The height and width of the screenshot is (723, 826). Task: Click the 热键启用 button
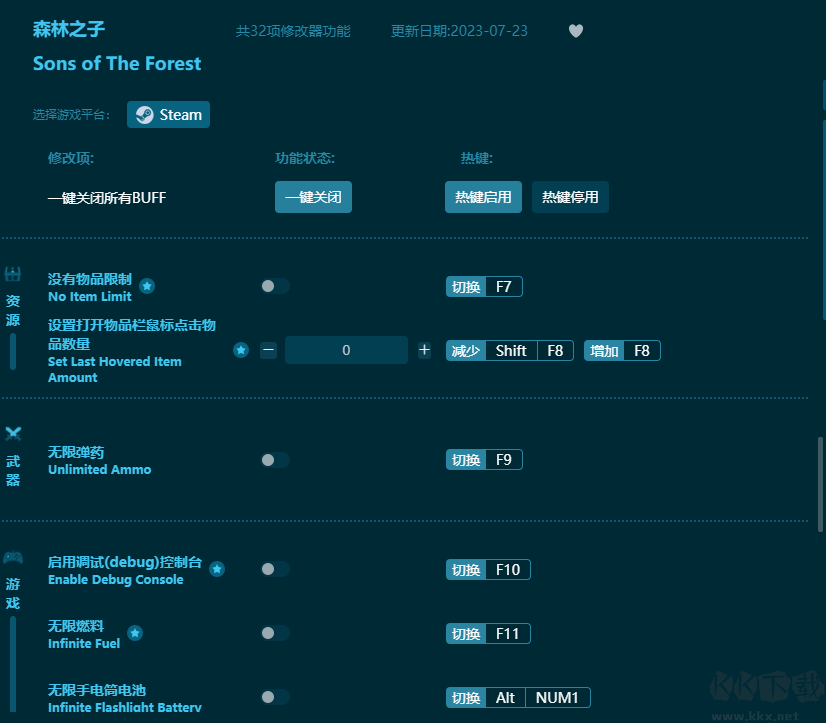pyautogui.click(x=484, y=197)
